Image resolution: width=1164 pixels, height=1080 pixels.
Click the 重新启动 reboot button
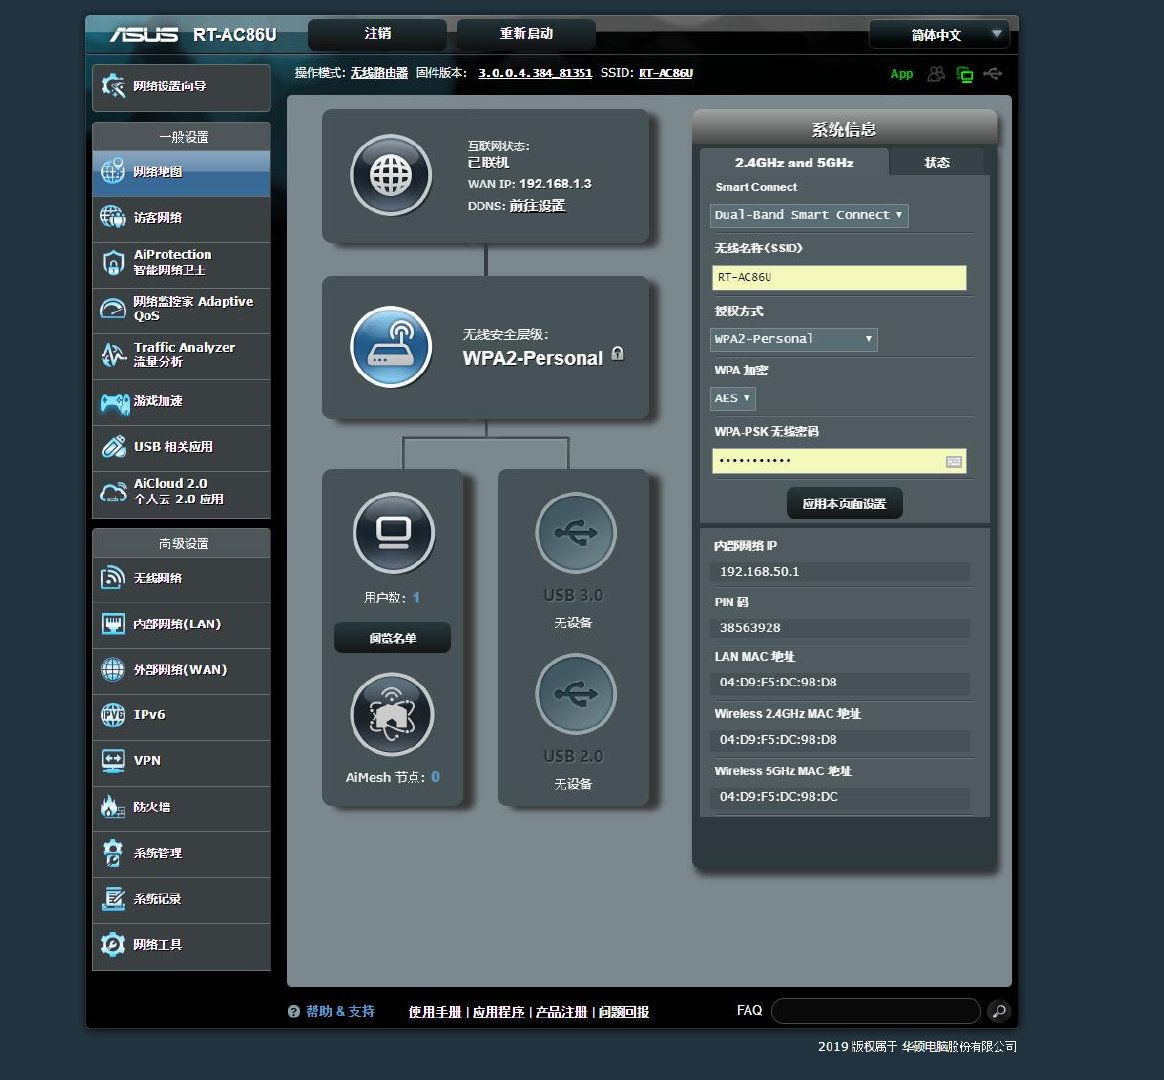[526, 34]
